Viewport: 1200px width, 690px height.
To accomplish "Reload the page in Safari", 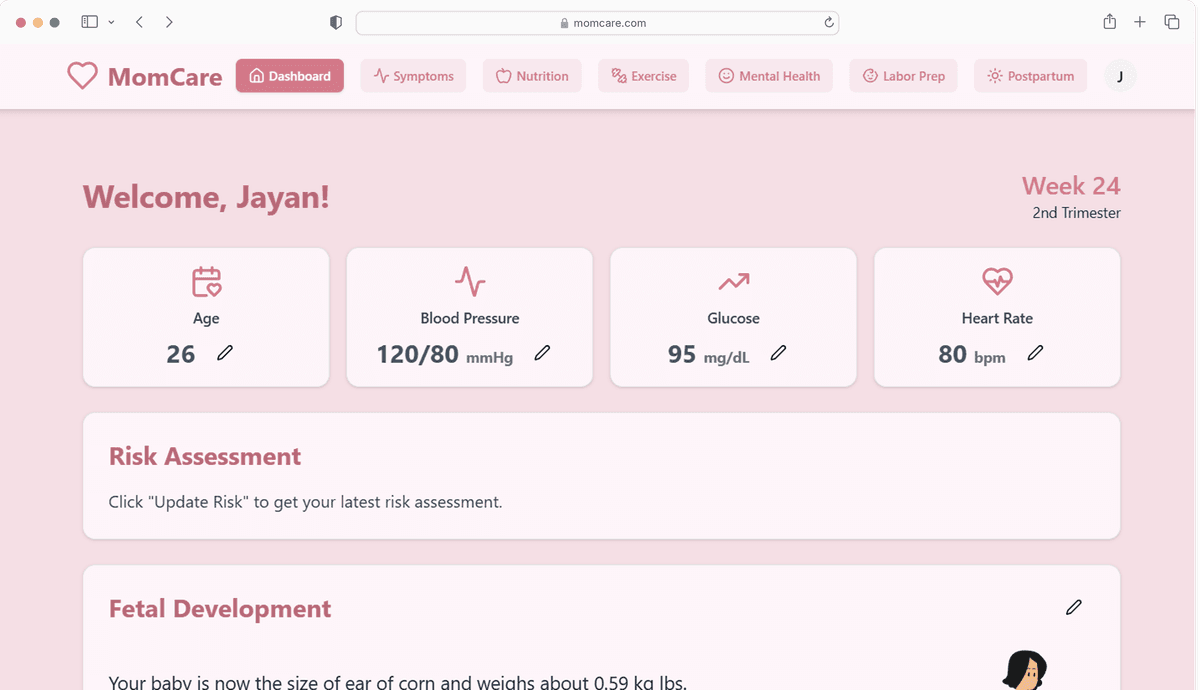I will coord(829,23).
